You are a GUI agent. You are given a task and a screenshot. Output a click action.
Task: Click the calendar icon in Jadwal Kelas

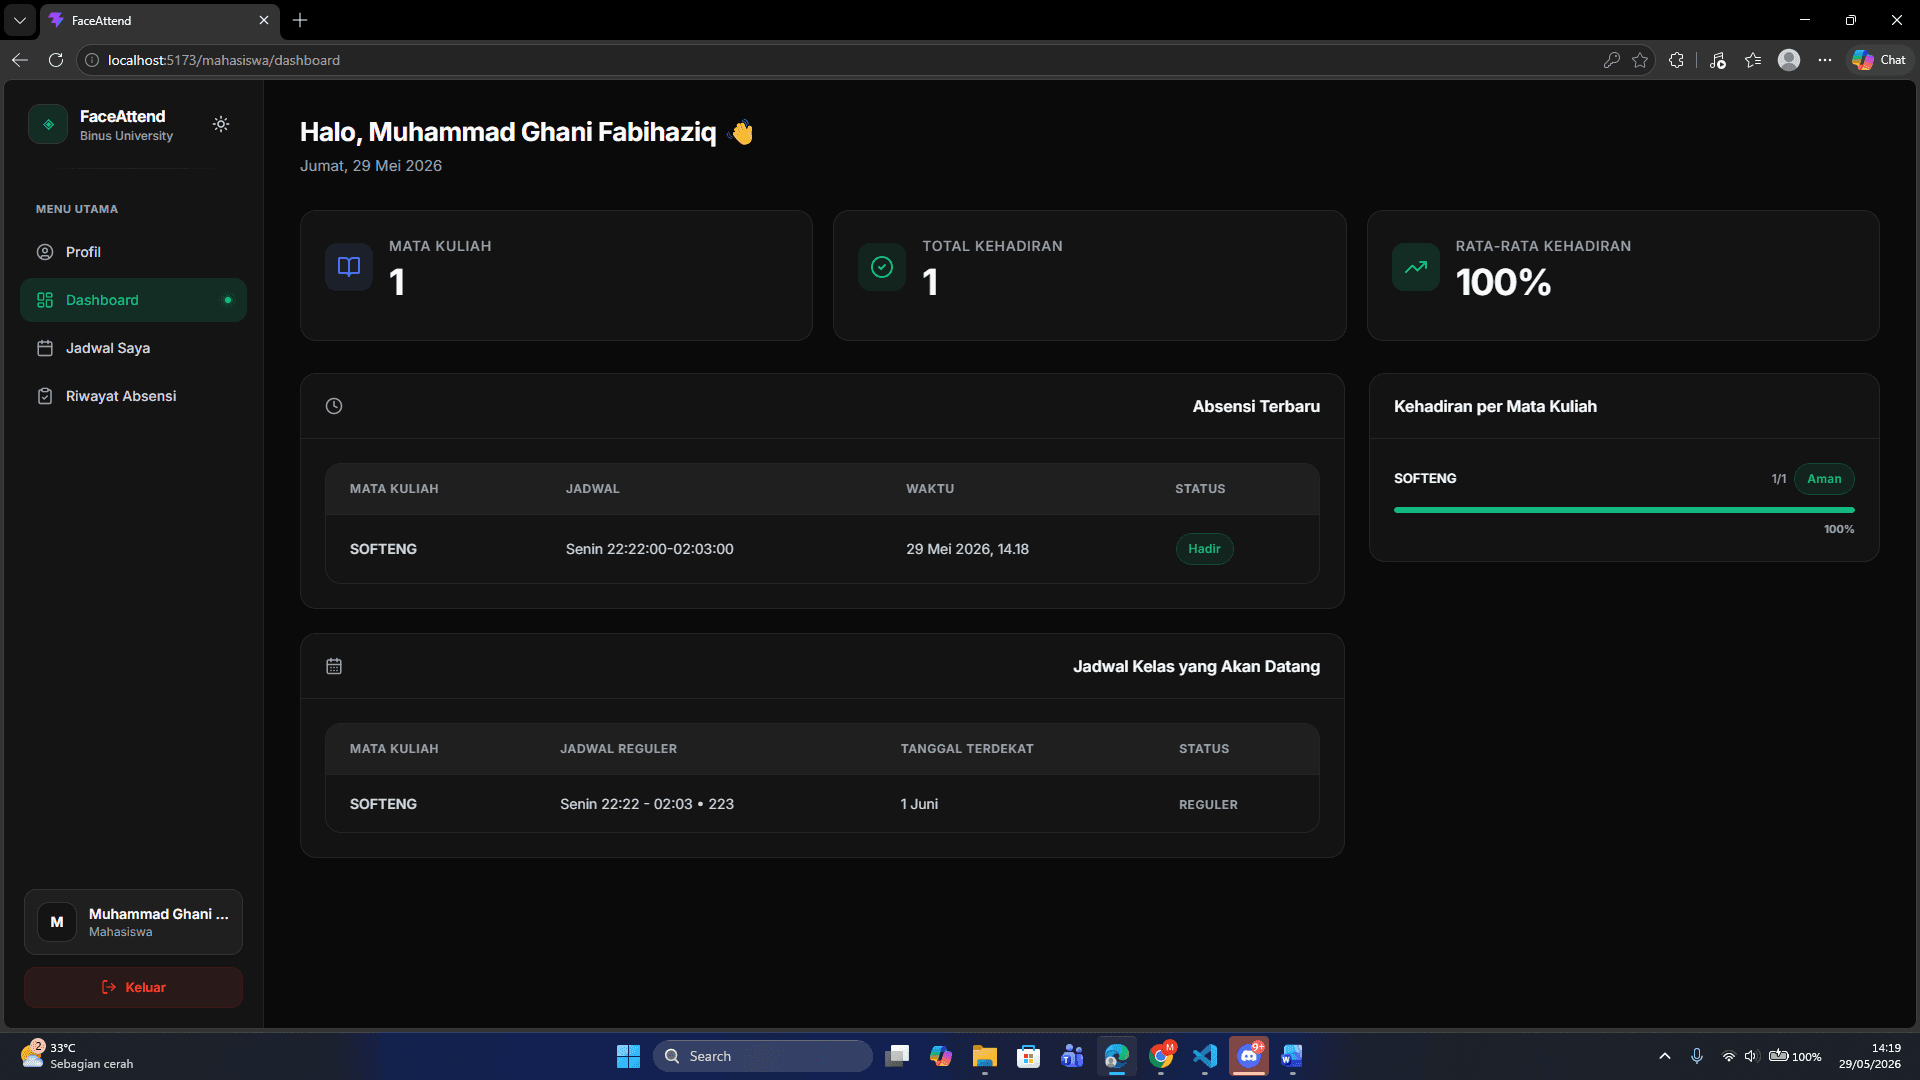point(334,666)
